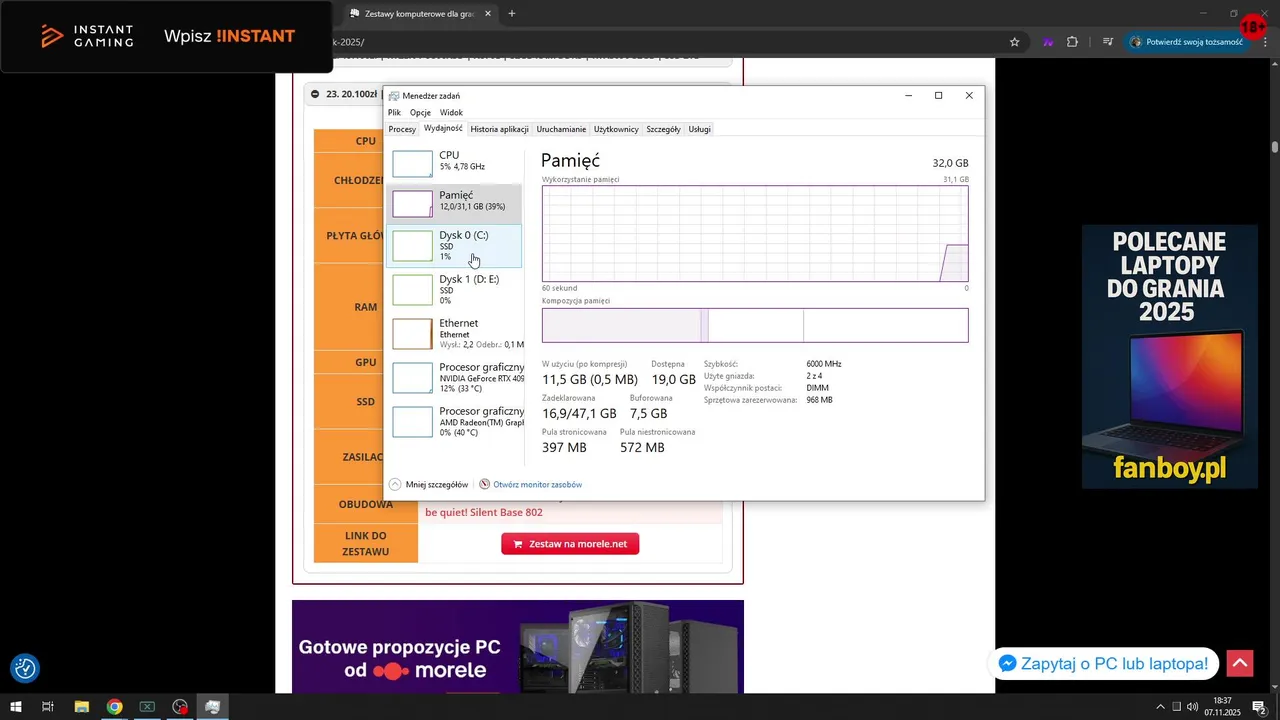The width and height of the screenshot is (1280, 720).
Task: Click purple extension icon in Chrome toolbar
Action: point(1048,42)
